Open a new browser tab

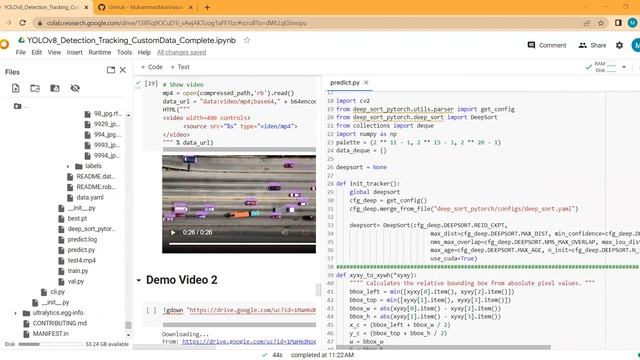[207, 7]
